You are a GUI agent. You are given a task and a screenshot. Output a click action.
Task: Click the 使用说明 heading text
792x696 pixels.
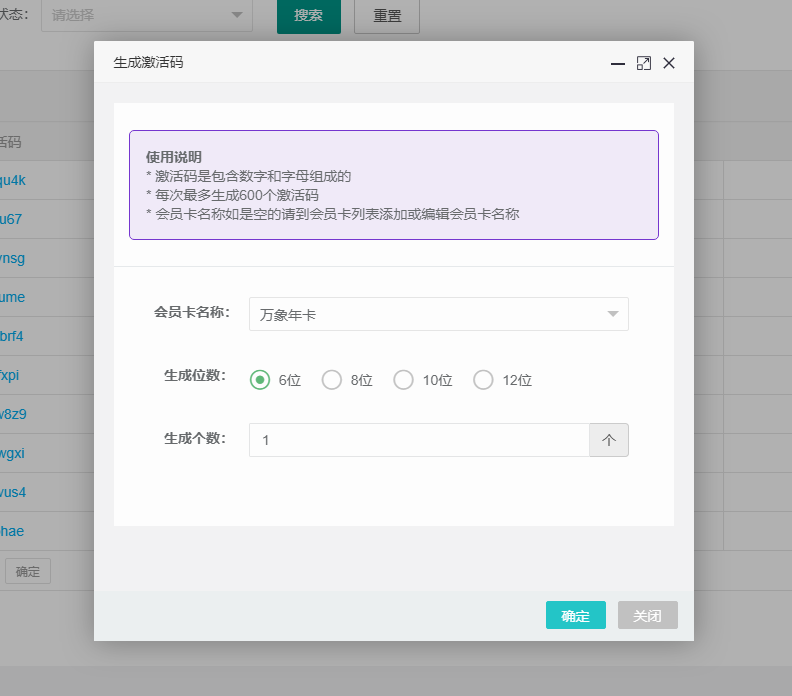pyautogui.click(x=174, y=157)
